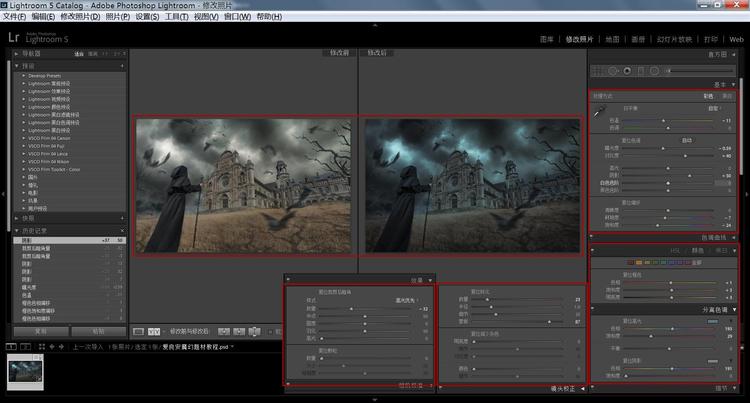Open the 文件(F) menu
This screenshot has height=403, width=750.
14,16
